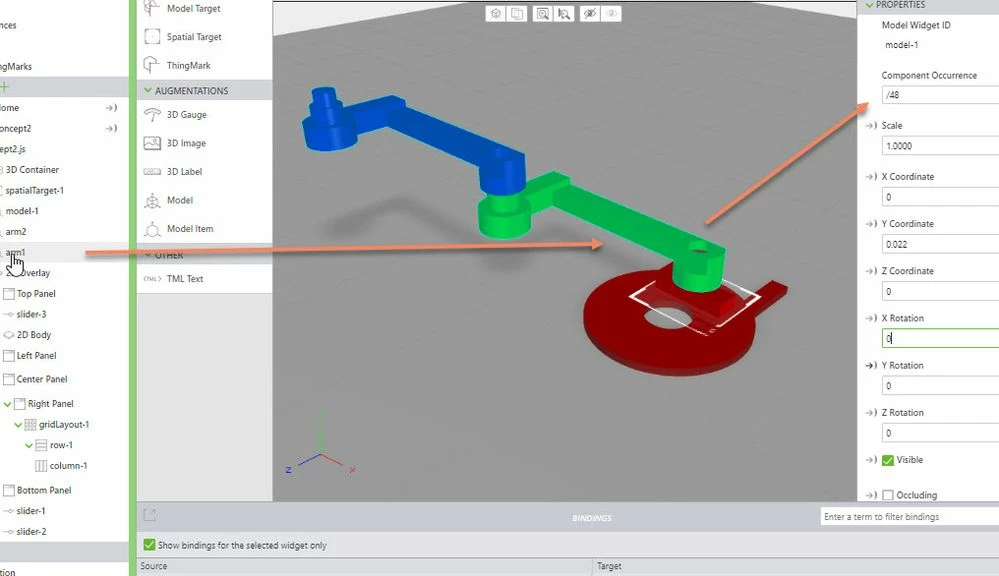
Task: Open binding arrow icon beside Y Coordinate
Action: click(871, 224)
